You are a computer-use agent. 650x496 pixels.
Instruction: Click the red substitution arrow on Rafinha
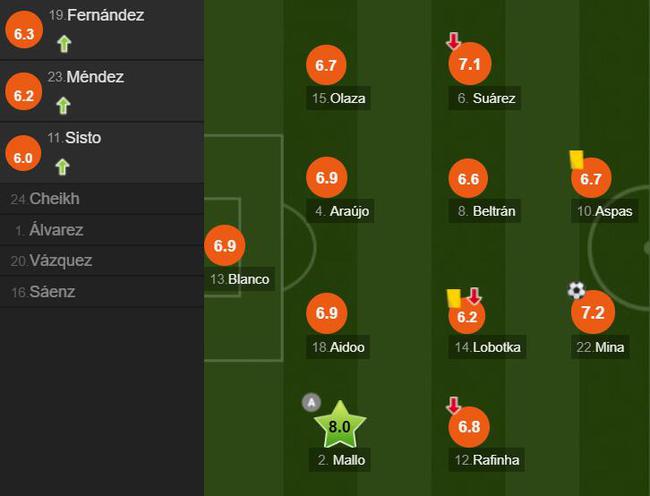point(454,405)
